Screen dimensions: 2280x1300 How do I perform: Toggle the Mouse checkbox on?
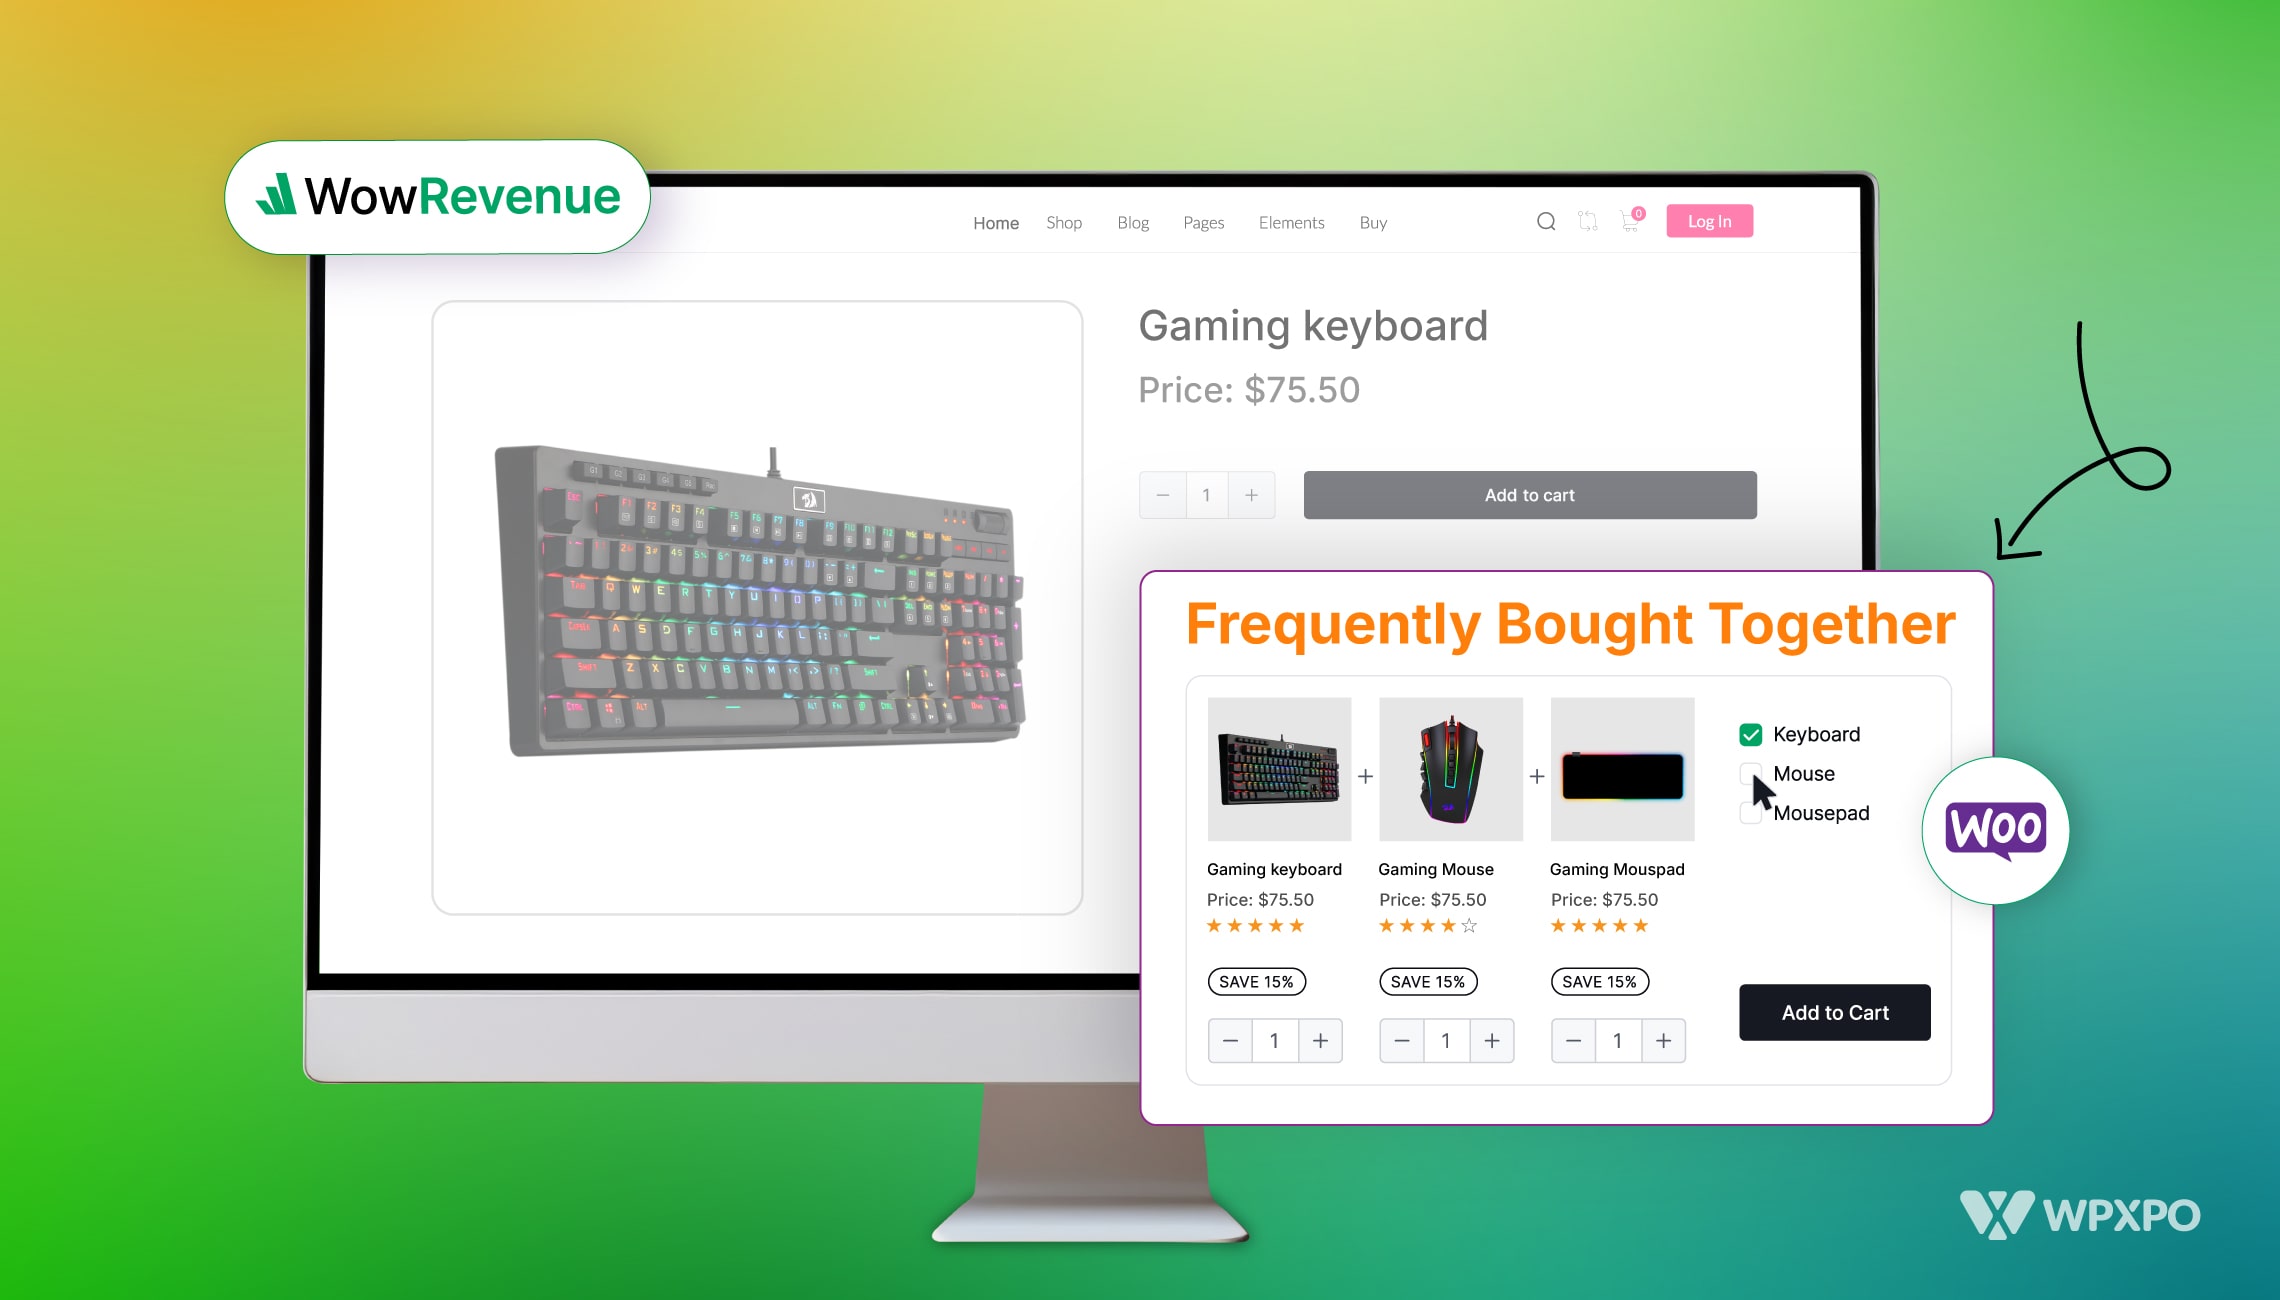point(1751,772)
